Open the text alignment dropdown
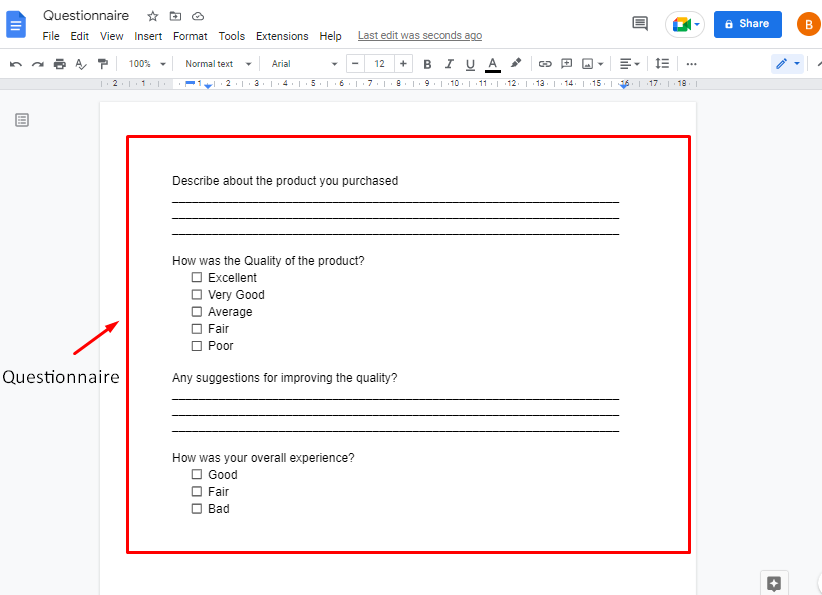This screenshot has height=595, width=822. point(629,64)
